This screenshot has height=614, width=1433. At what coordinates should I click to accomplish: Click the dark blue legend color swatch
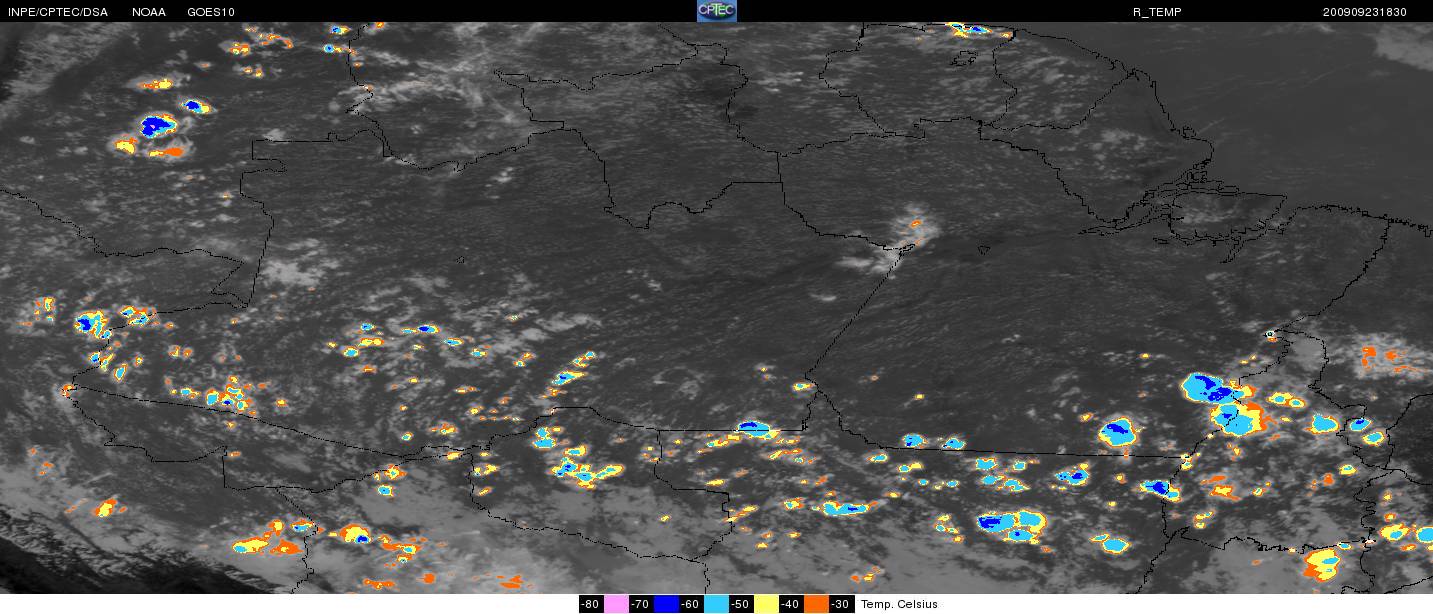click(666, 604)
